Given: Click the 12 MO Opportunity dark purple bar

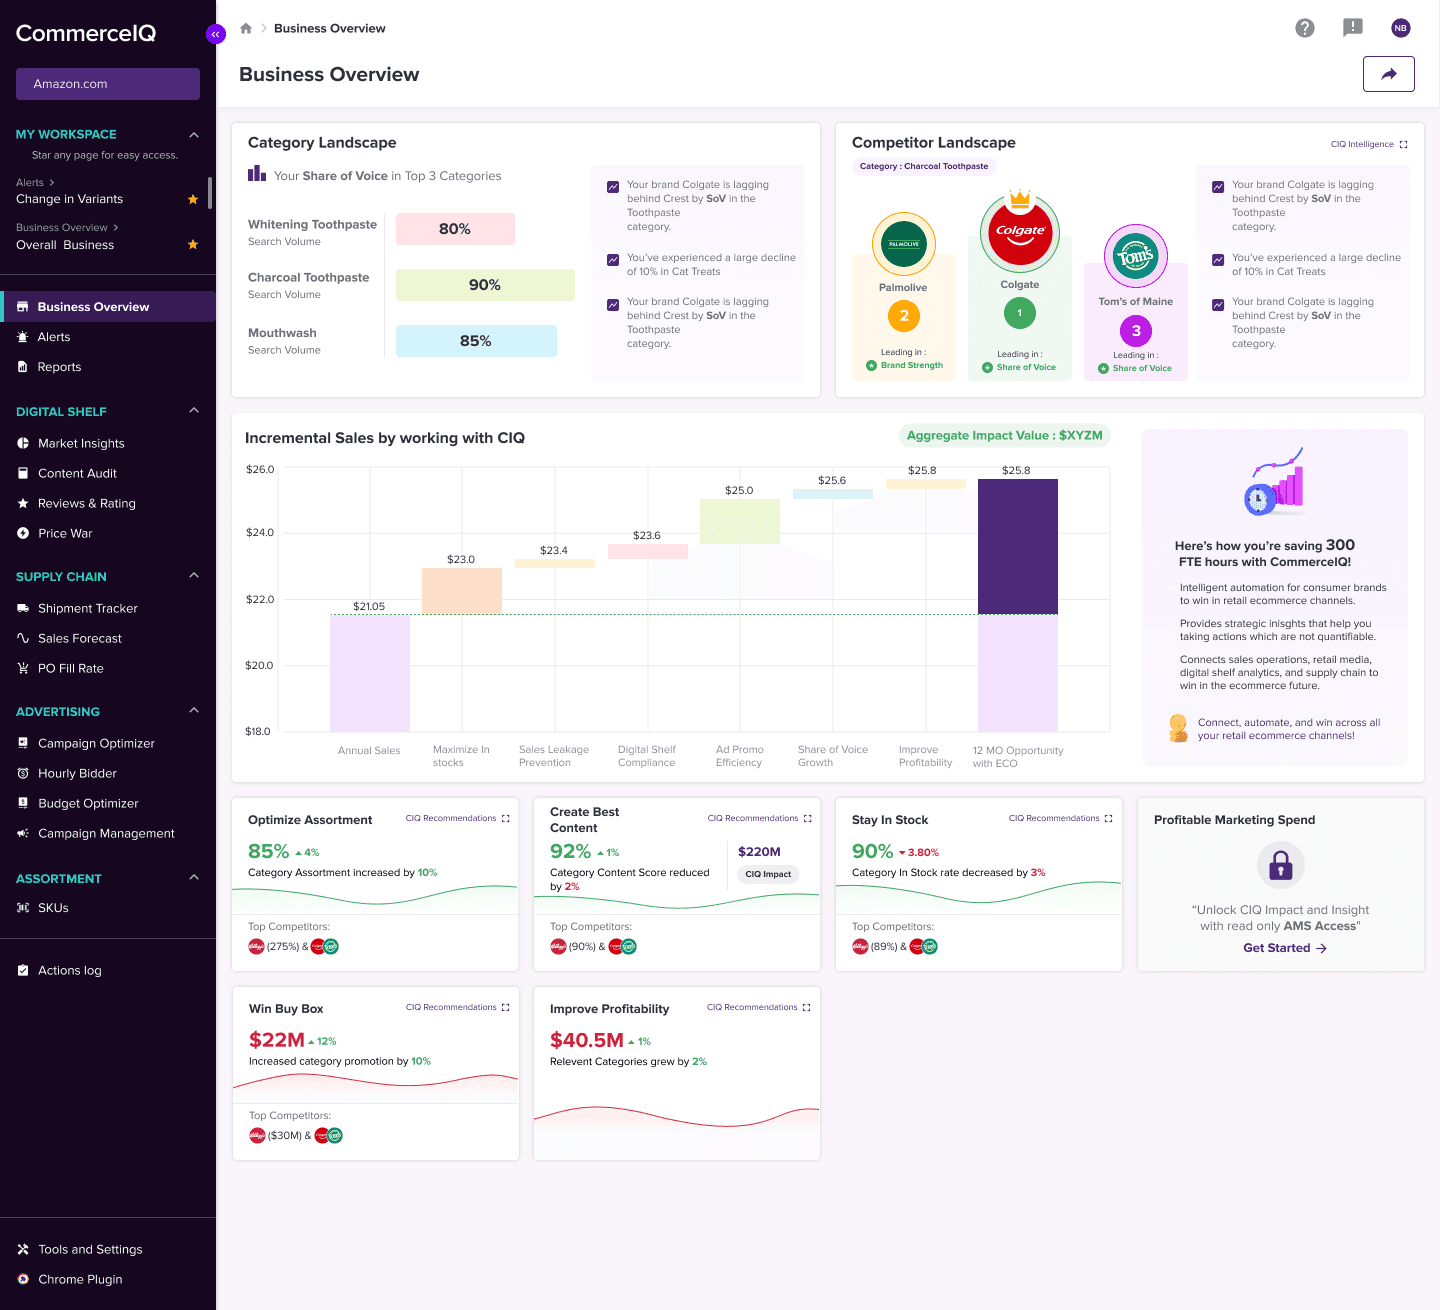Looking at the screenshot, I should (x=1018, y=546).
